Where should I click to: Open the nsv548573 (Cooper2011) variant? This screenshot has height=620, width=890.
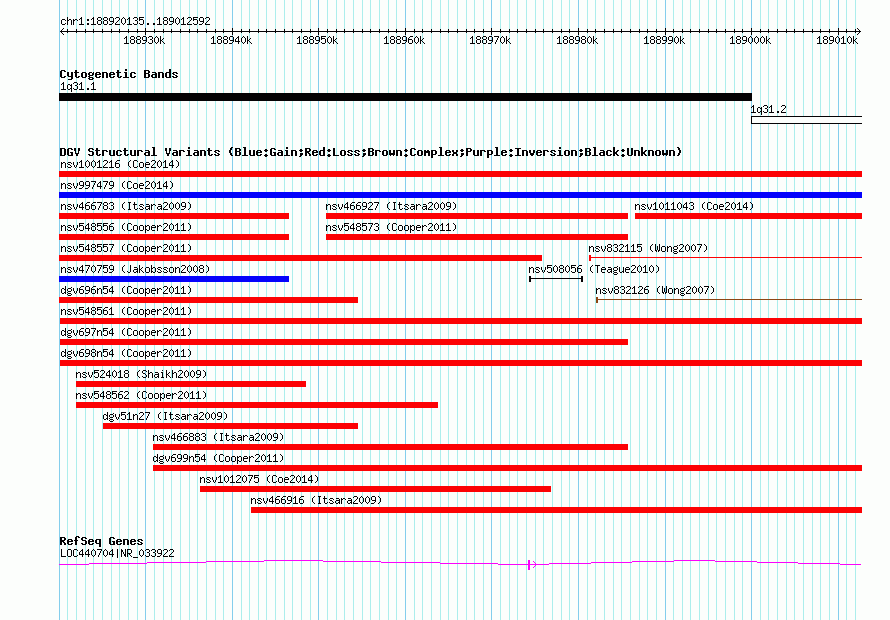point(477,237)
